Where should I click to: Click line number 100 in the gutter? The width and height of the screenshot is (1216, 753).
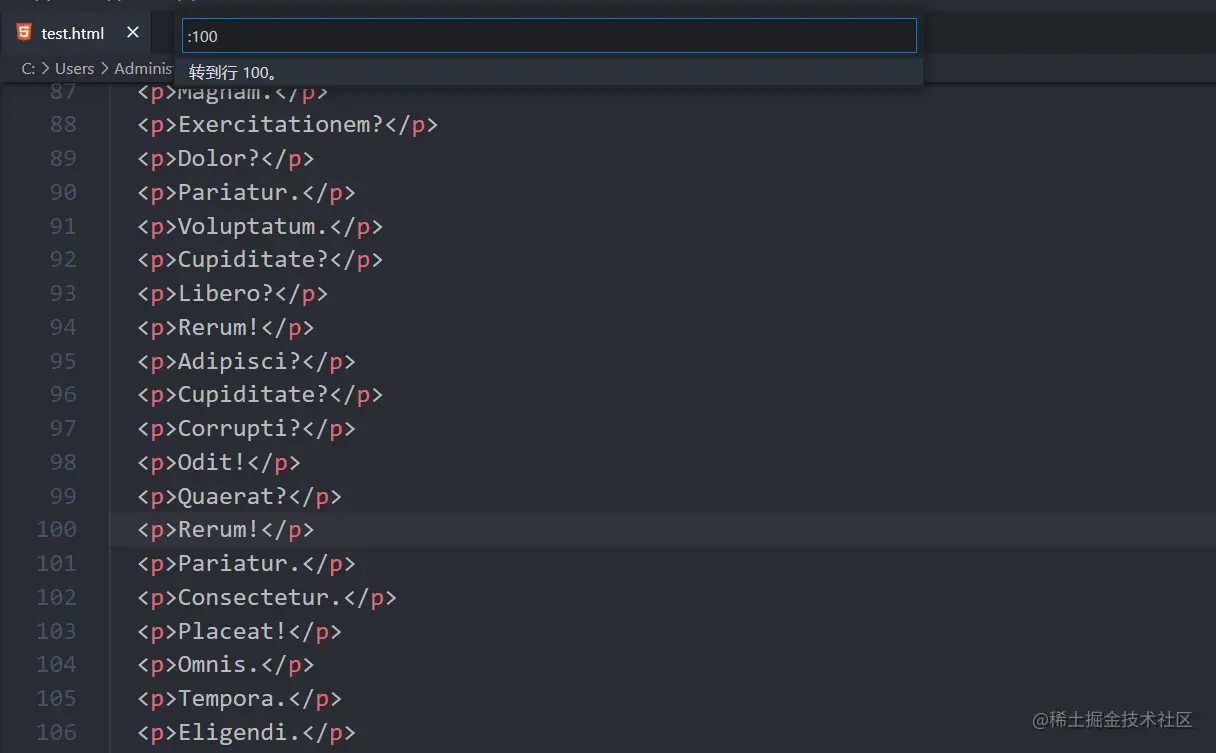click(56, 529)
